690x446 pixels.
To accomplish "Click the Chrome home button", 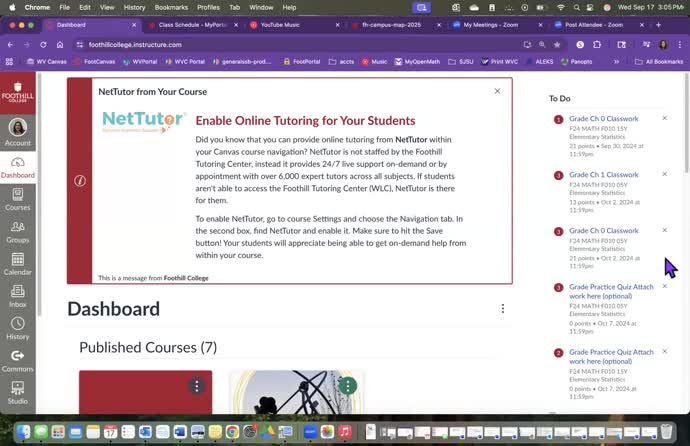I will click(60, 44).
